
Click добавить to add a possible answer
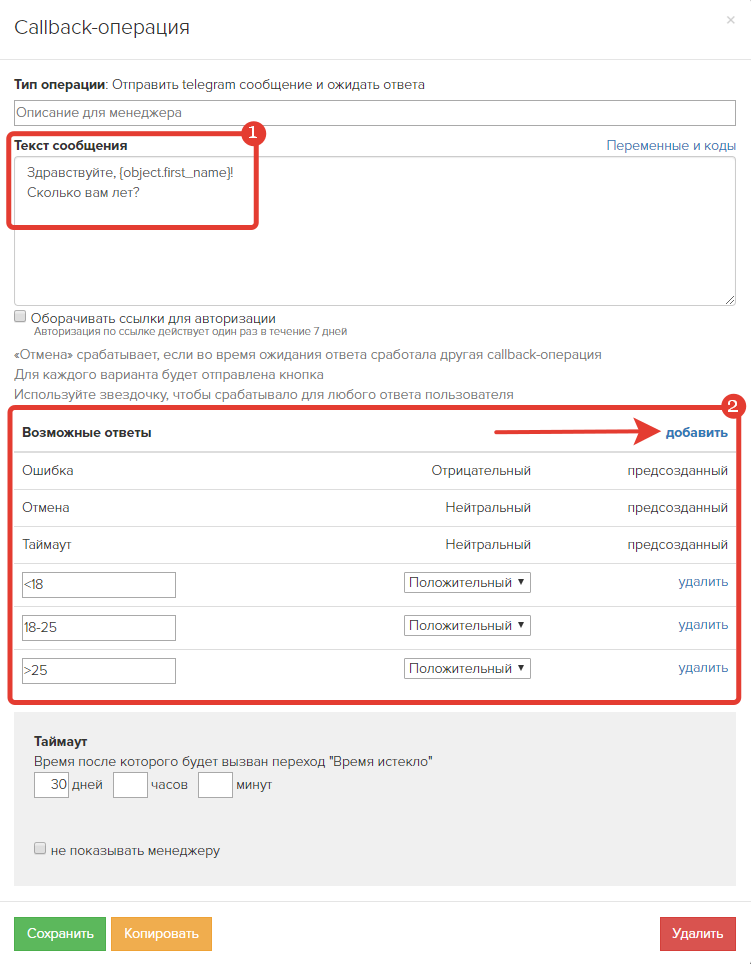[x=697, y=433]
